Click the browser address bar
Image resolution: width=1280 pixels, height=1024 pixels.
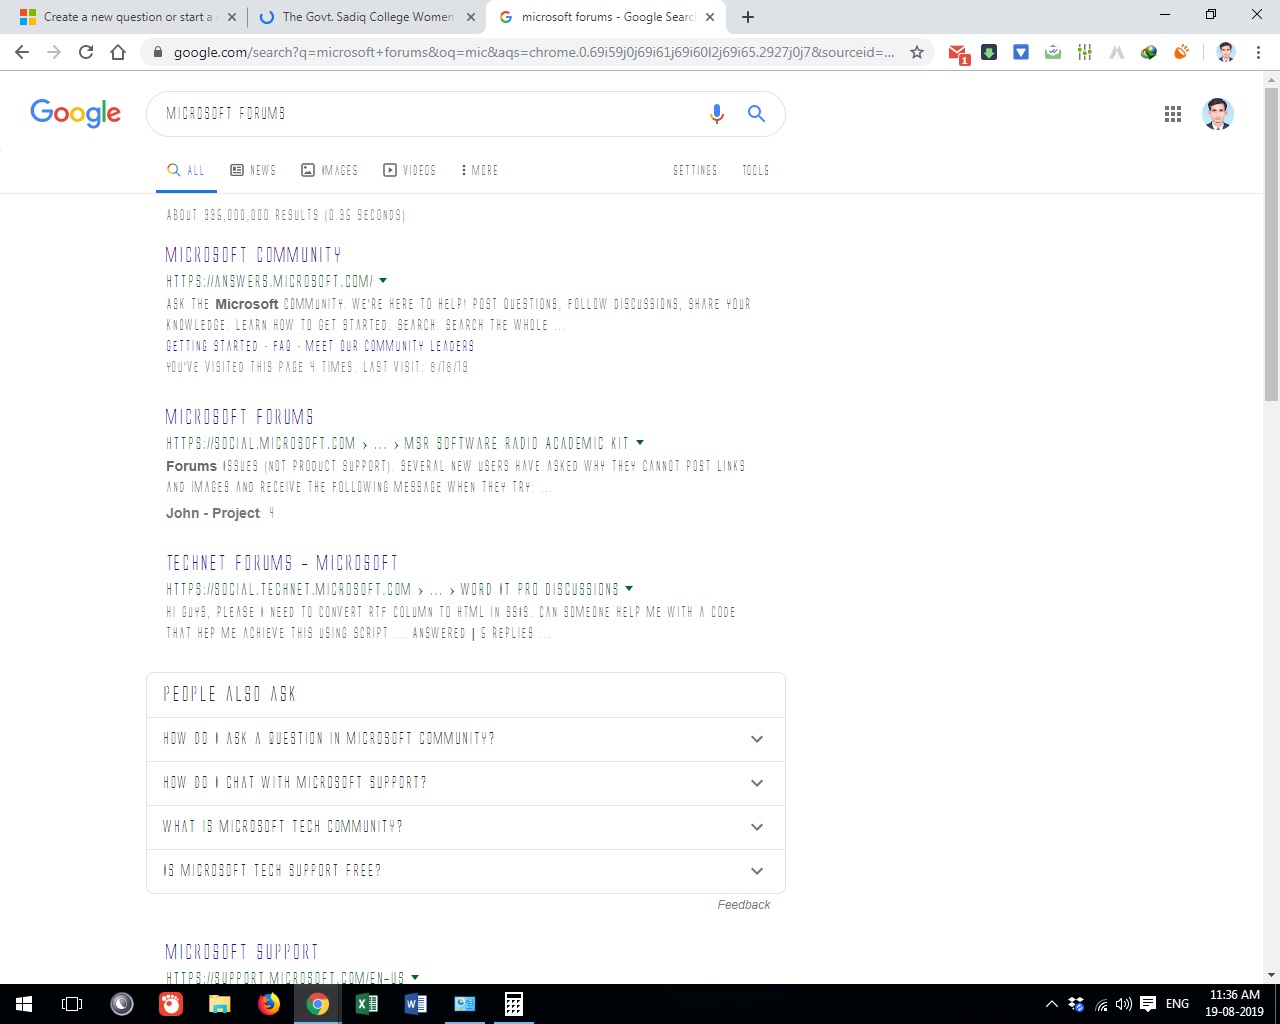click(534, 52)
